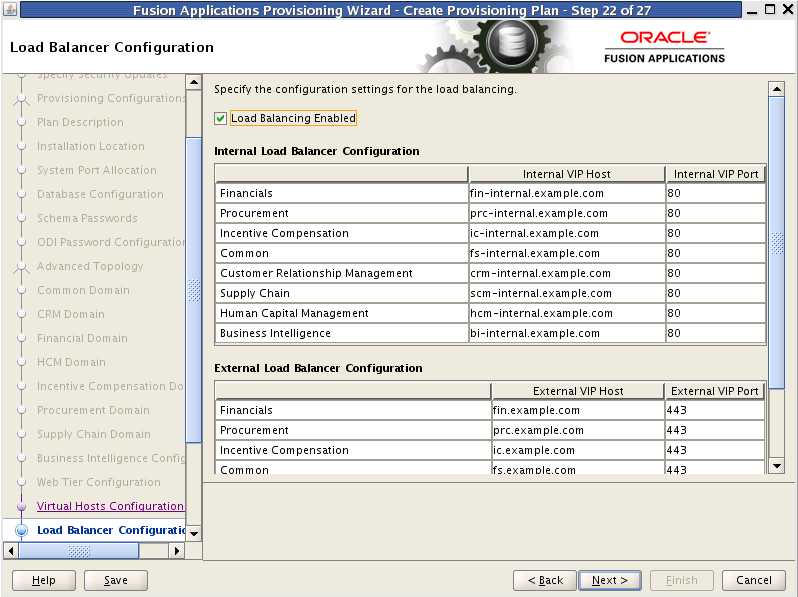
Task: Click the step list vertical scrollbar thumb
Action: [194, 290]
